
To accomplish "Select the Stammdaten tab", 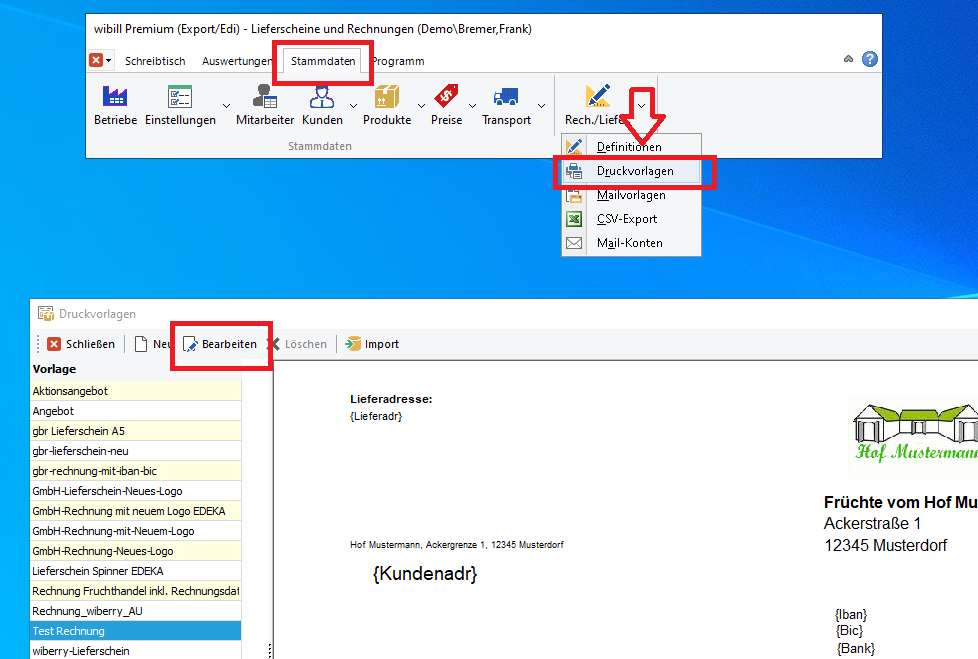I will (x=322, y=61).
